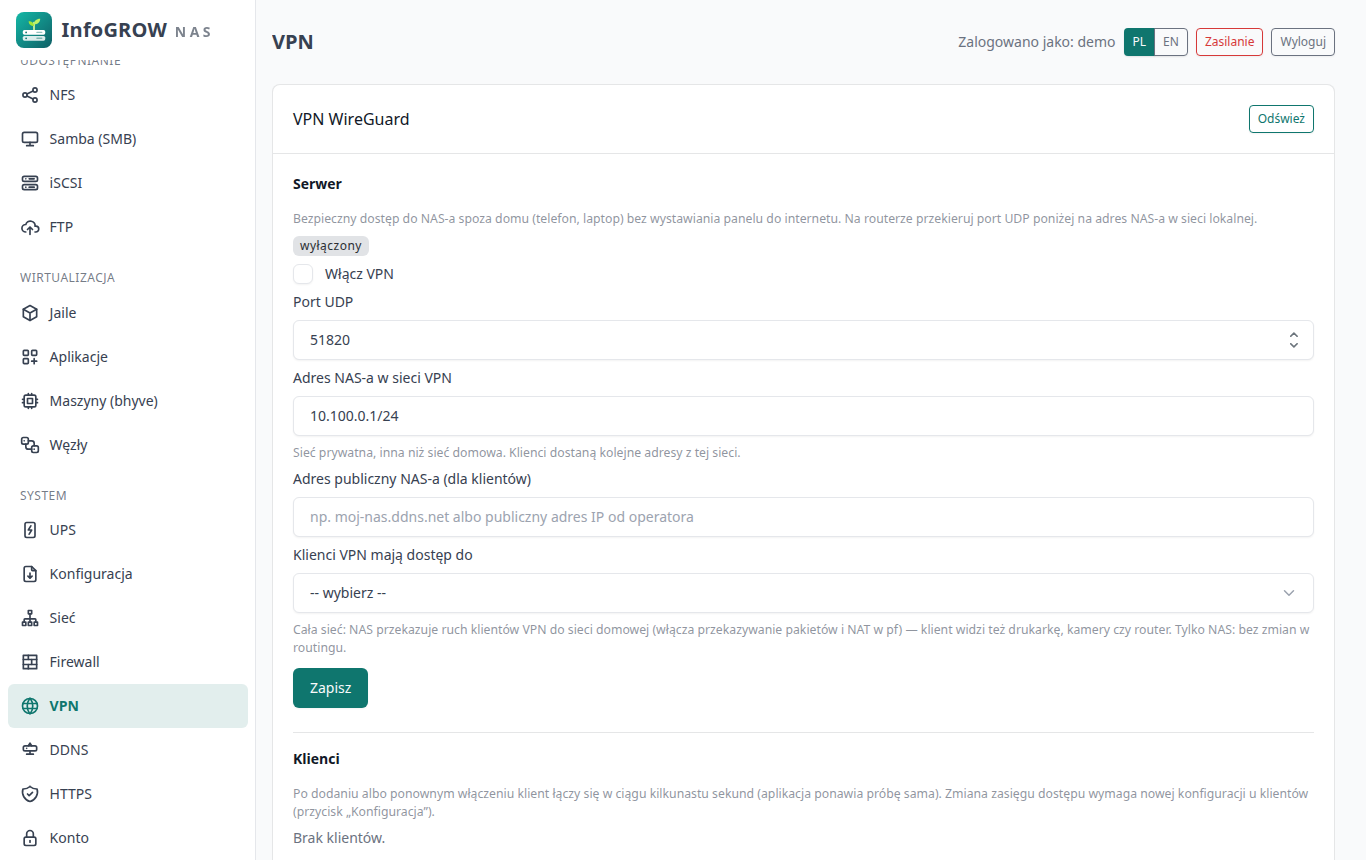
Task: Click the Klienci section heading
Action: tap(316, 759)
